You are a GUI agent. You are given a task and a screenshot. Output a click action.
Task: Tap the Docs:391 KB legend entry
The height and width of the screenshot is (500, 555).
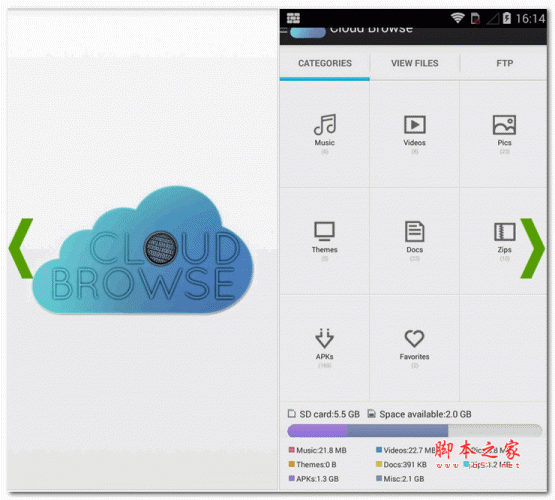[x=401, y=464]
